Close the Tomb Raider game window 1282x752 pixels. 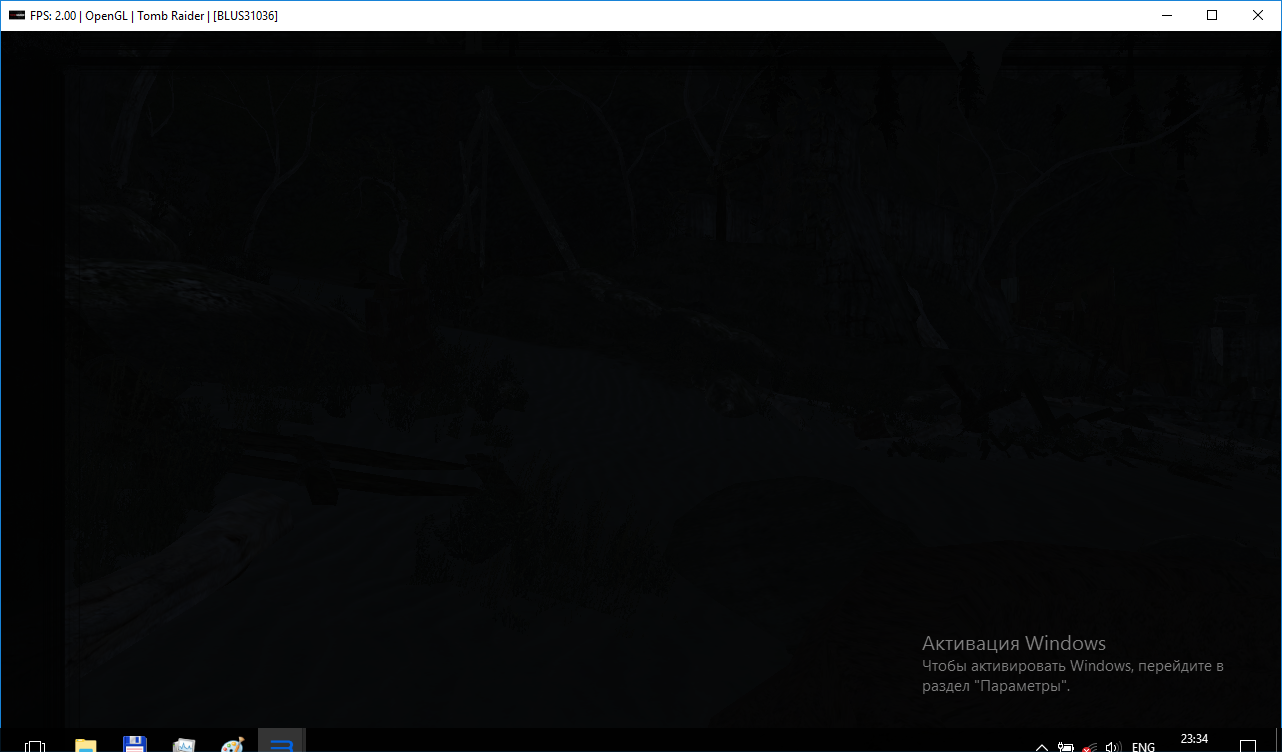click(1258, 15)
